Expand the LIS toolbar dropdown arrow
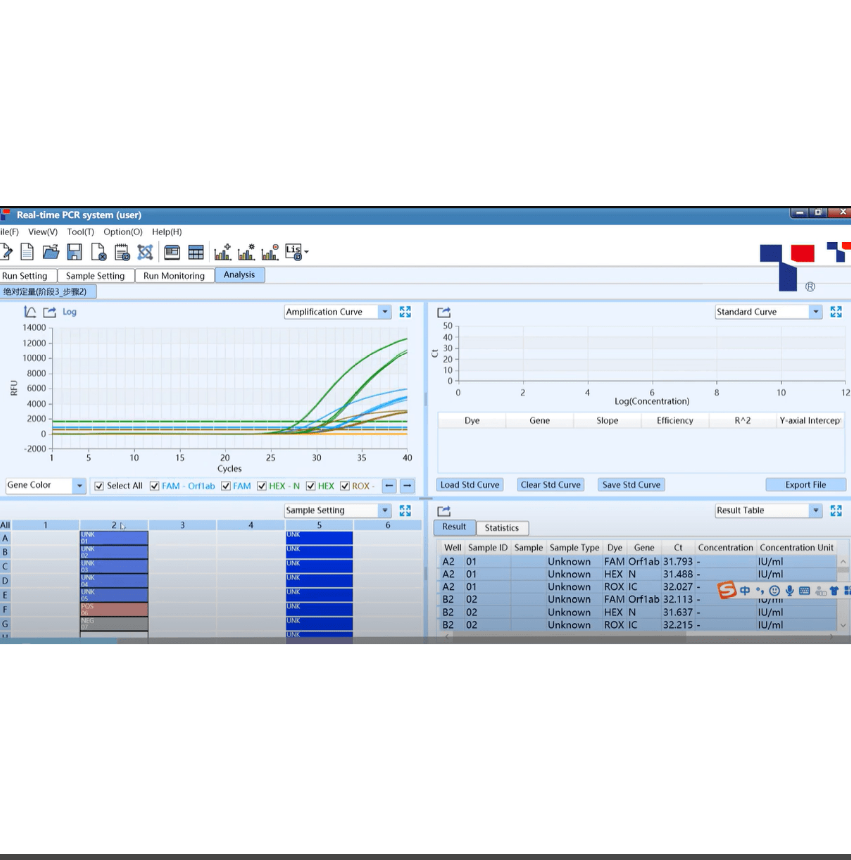The height and width of the screenshot is (860, 851). coord(306,252)
